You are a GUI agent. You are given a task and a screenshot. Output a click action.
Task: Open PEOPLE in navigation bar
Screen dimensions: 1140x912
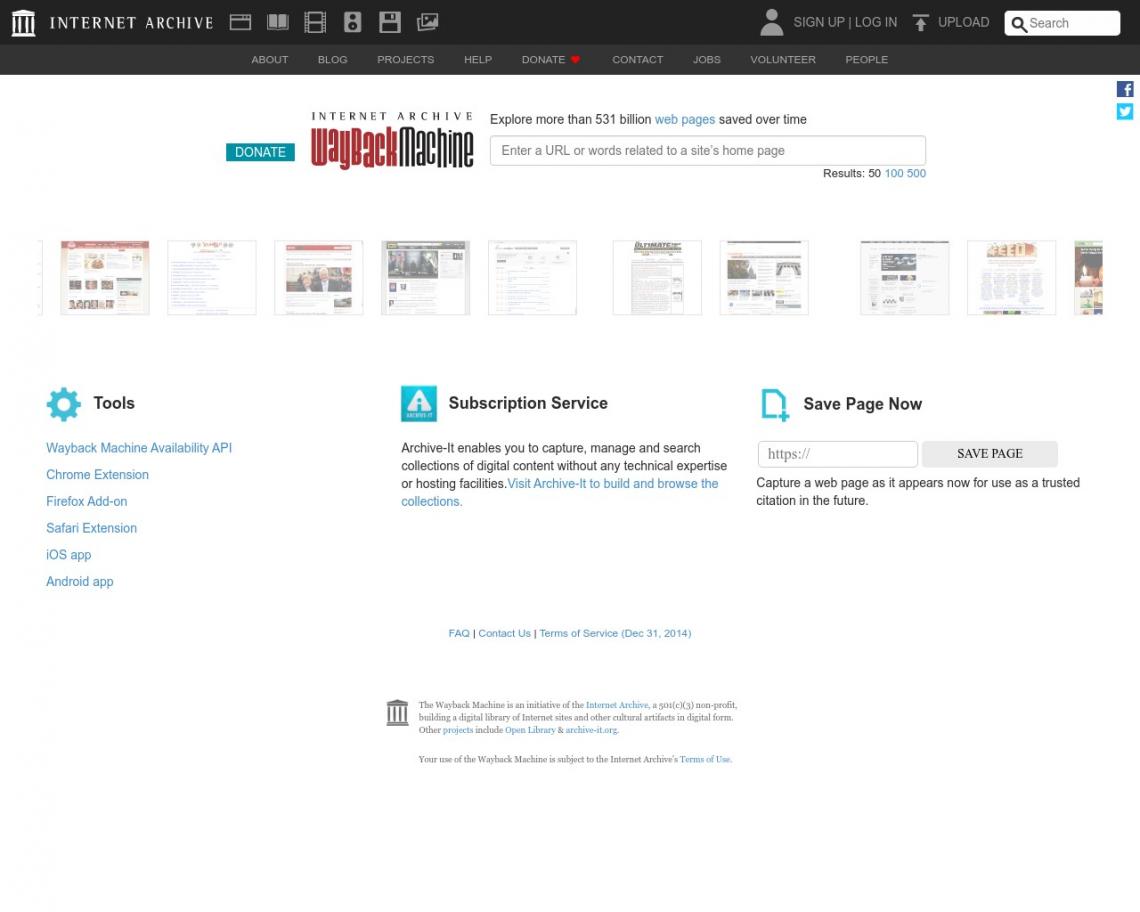(867, 60)
